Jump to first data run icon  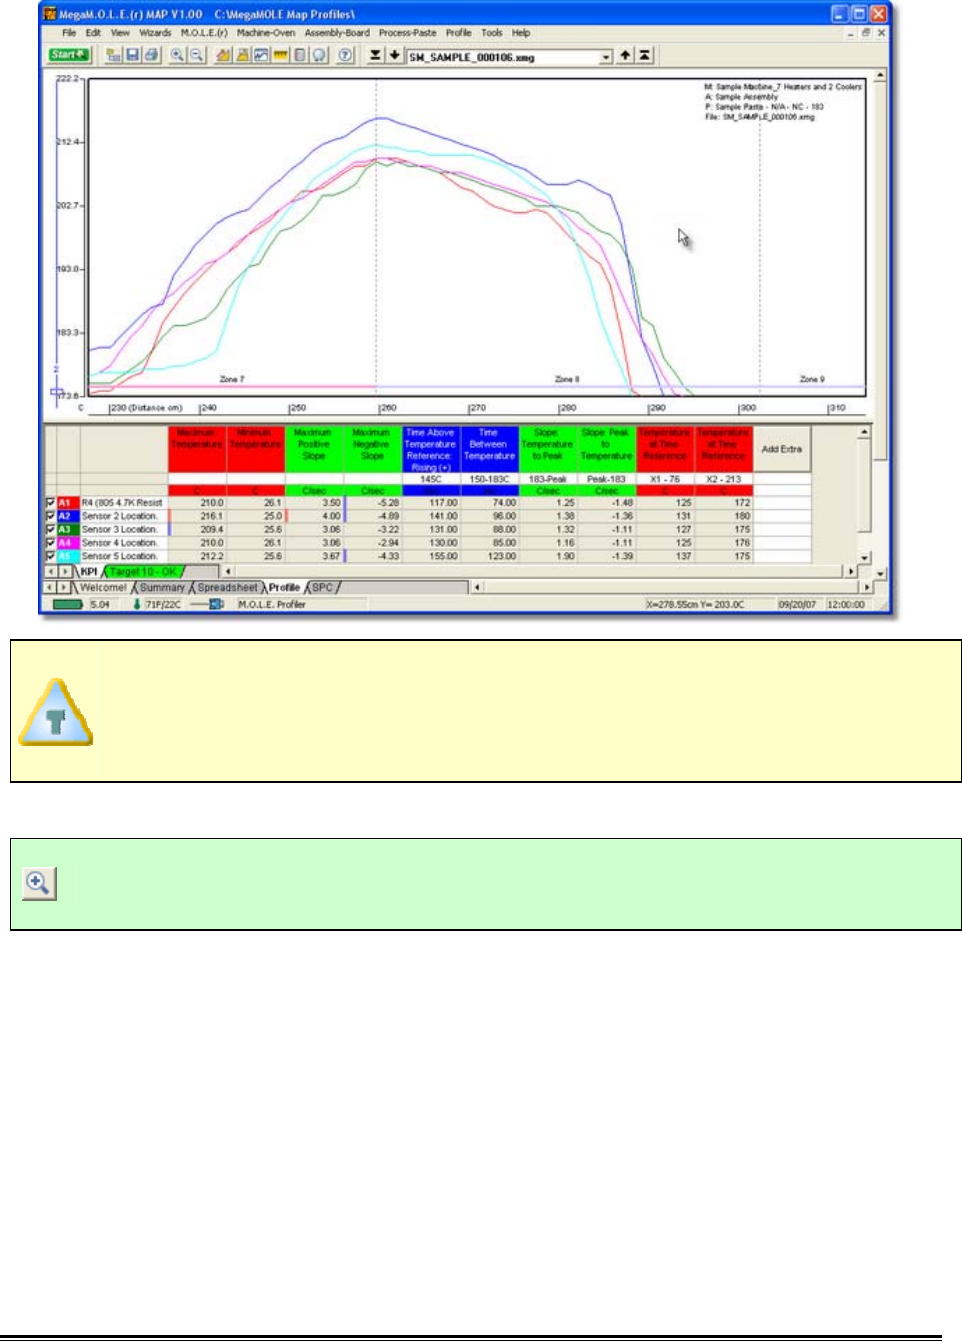(645, 55)
